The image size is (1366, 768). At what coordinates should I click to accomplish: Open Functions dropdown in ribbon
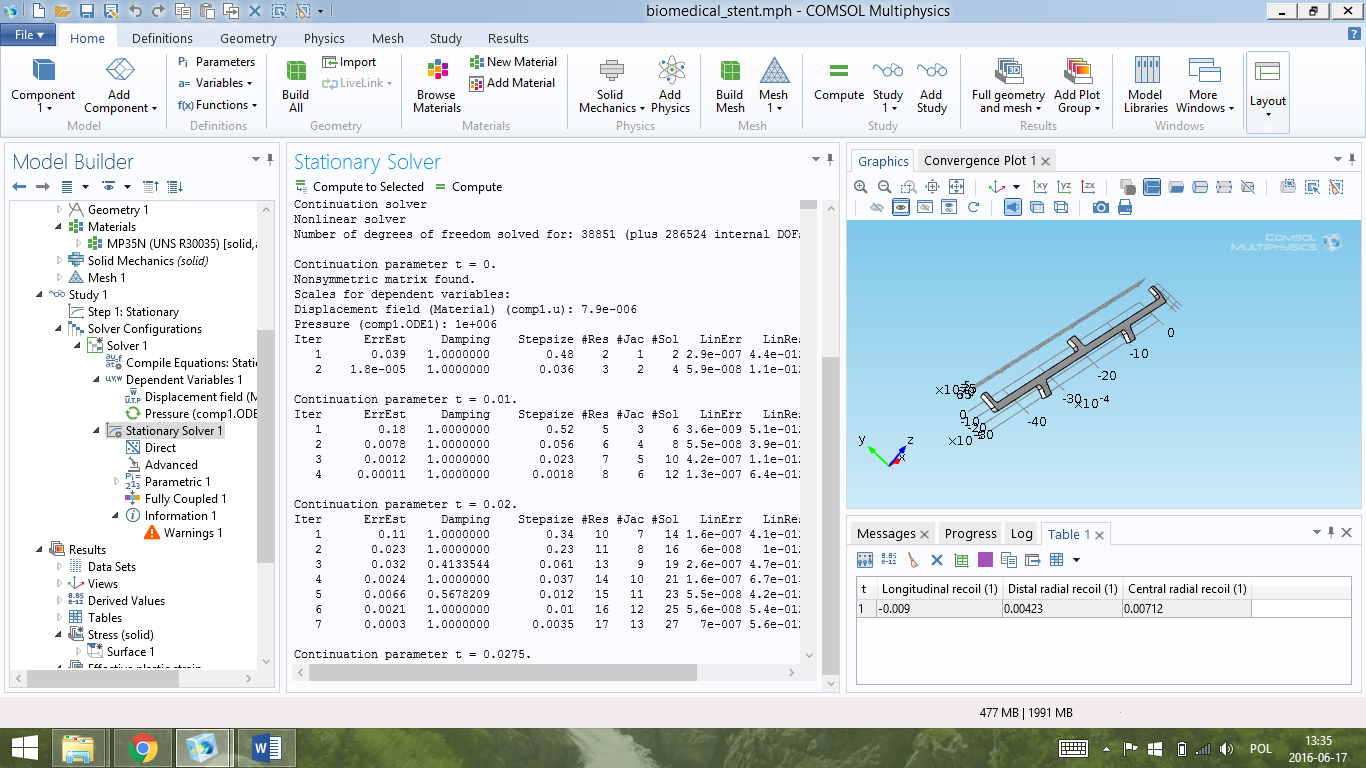[x=217, y=105]
